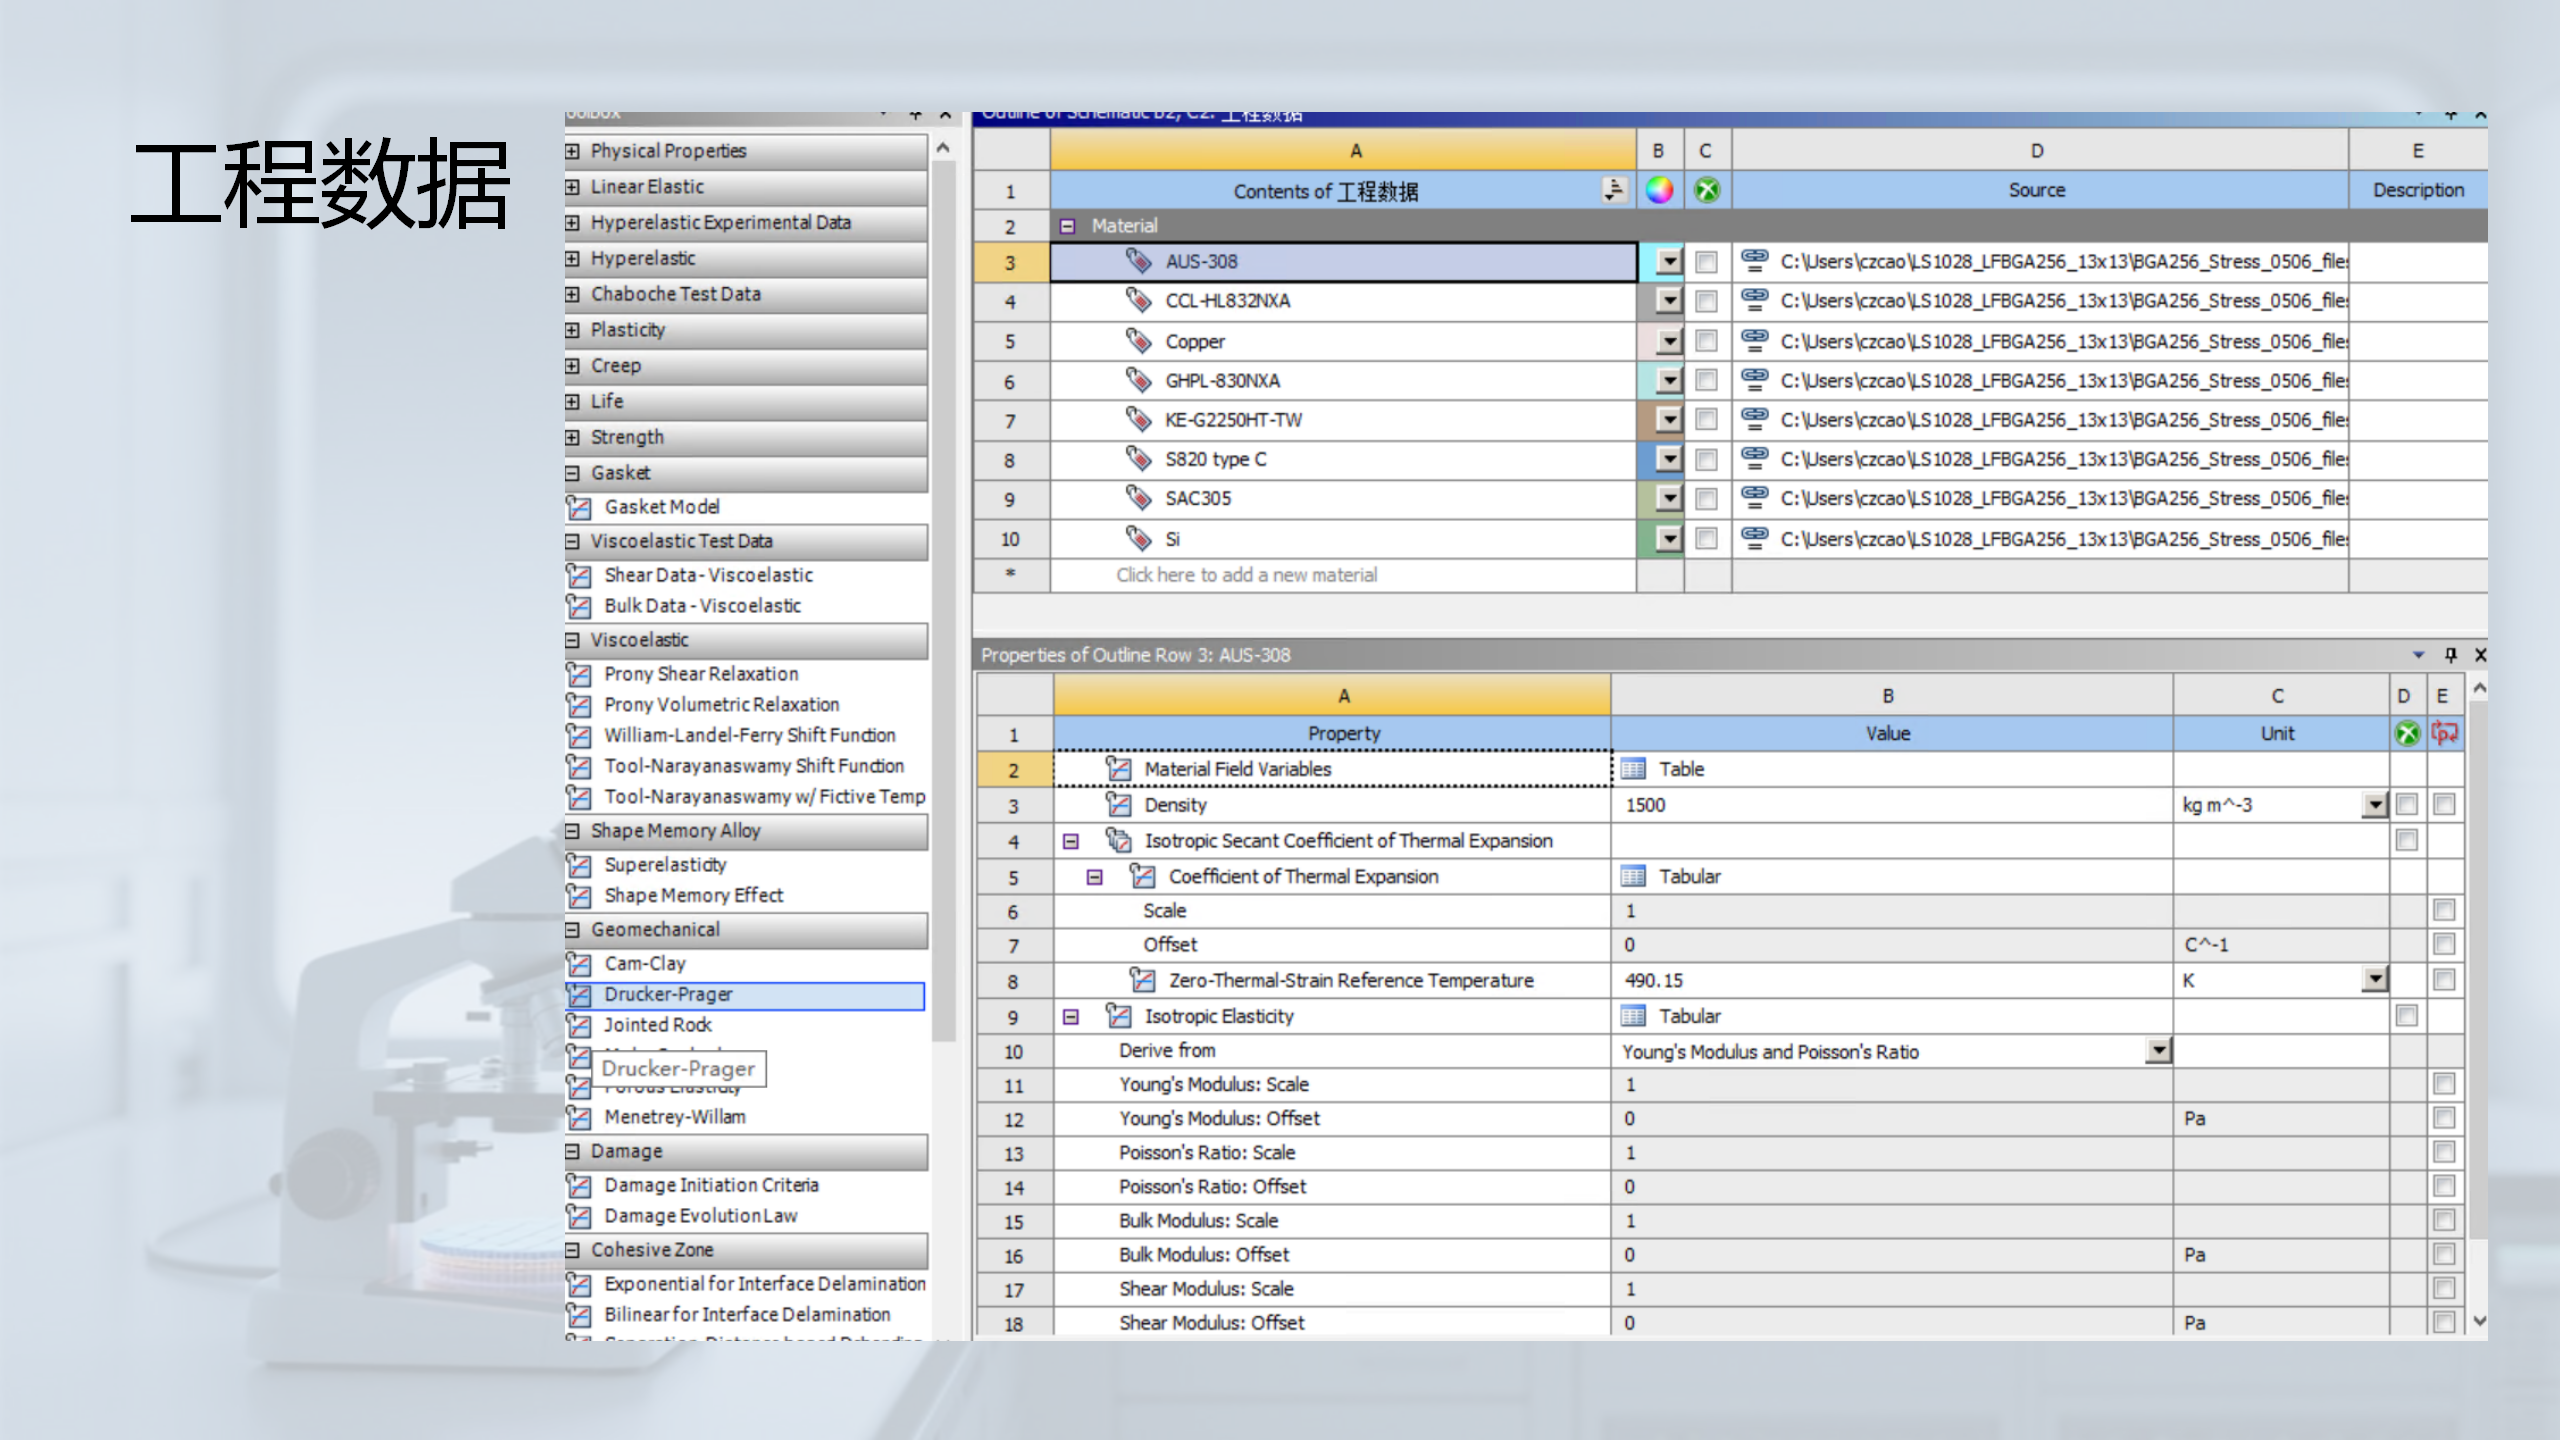Toggle the parameterize checkbox for Poisson's Ratio: Offset

(2444, 1186)
